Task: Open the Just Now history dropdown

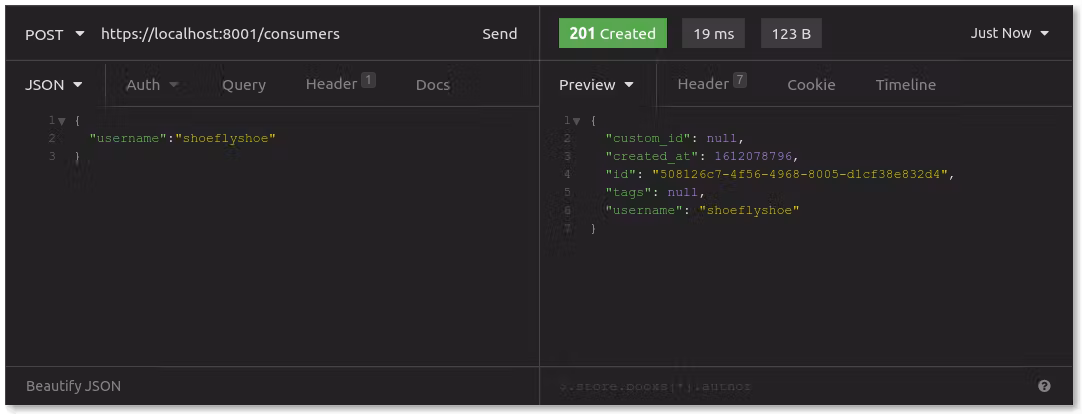Action: (1009, 34)
